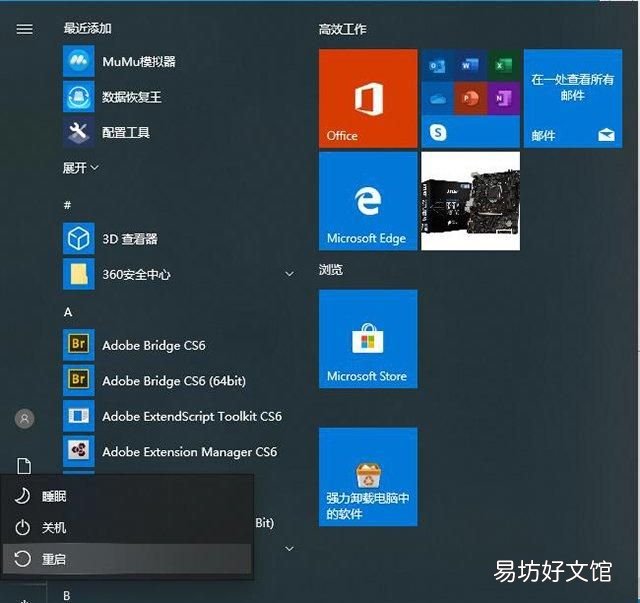The image size is (640, 603).
Task: Click the 高效工作 group header
Action: tap(342, 29)
